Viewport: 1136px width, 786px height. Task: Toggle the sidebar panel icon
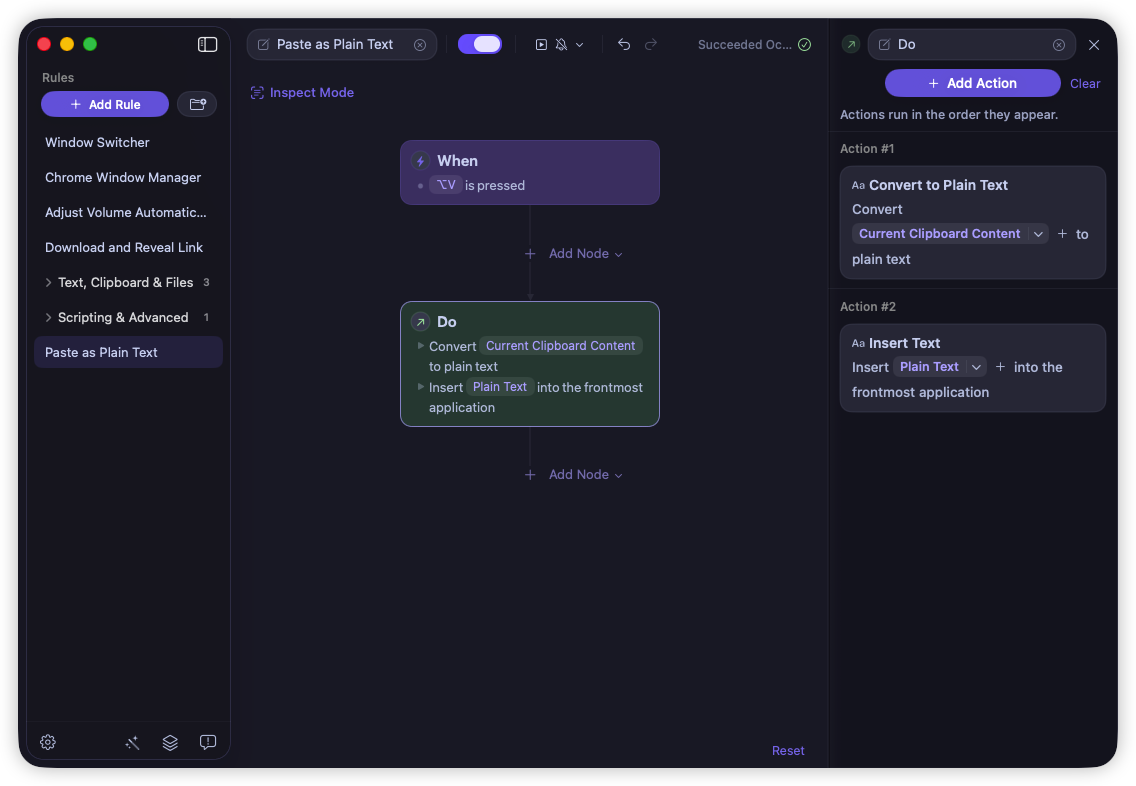click(207, 44)
